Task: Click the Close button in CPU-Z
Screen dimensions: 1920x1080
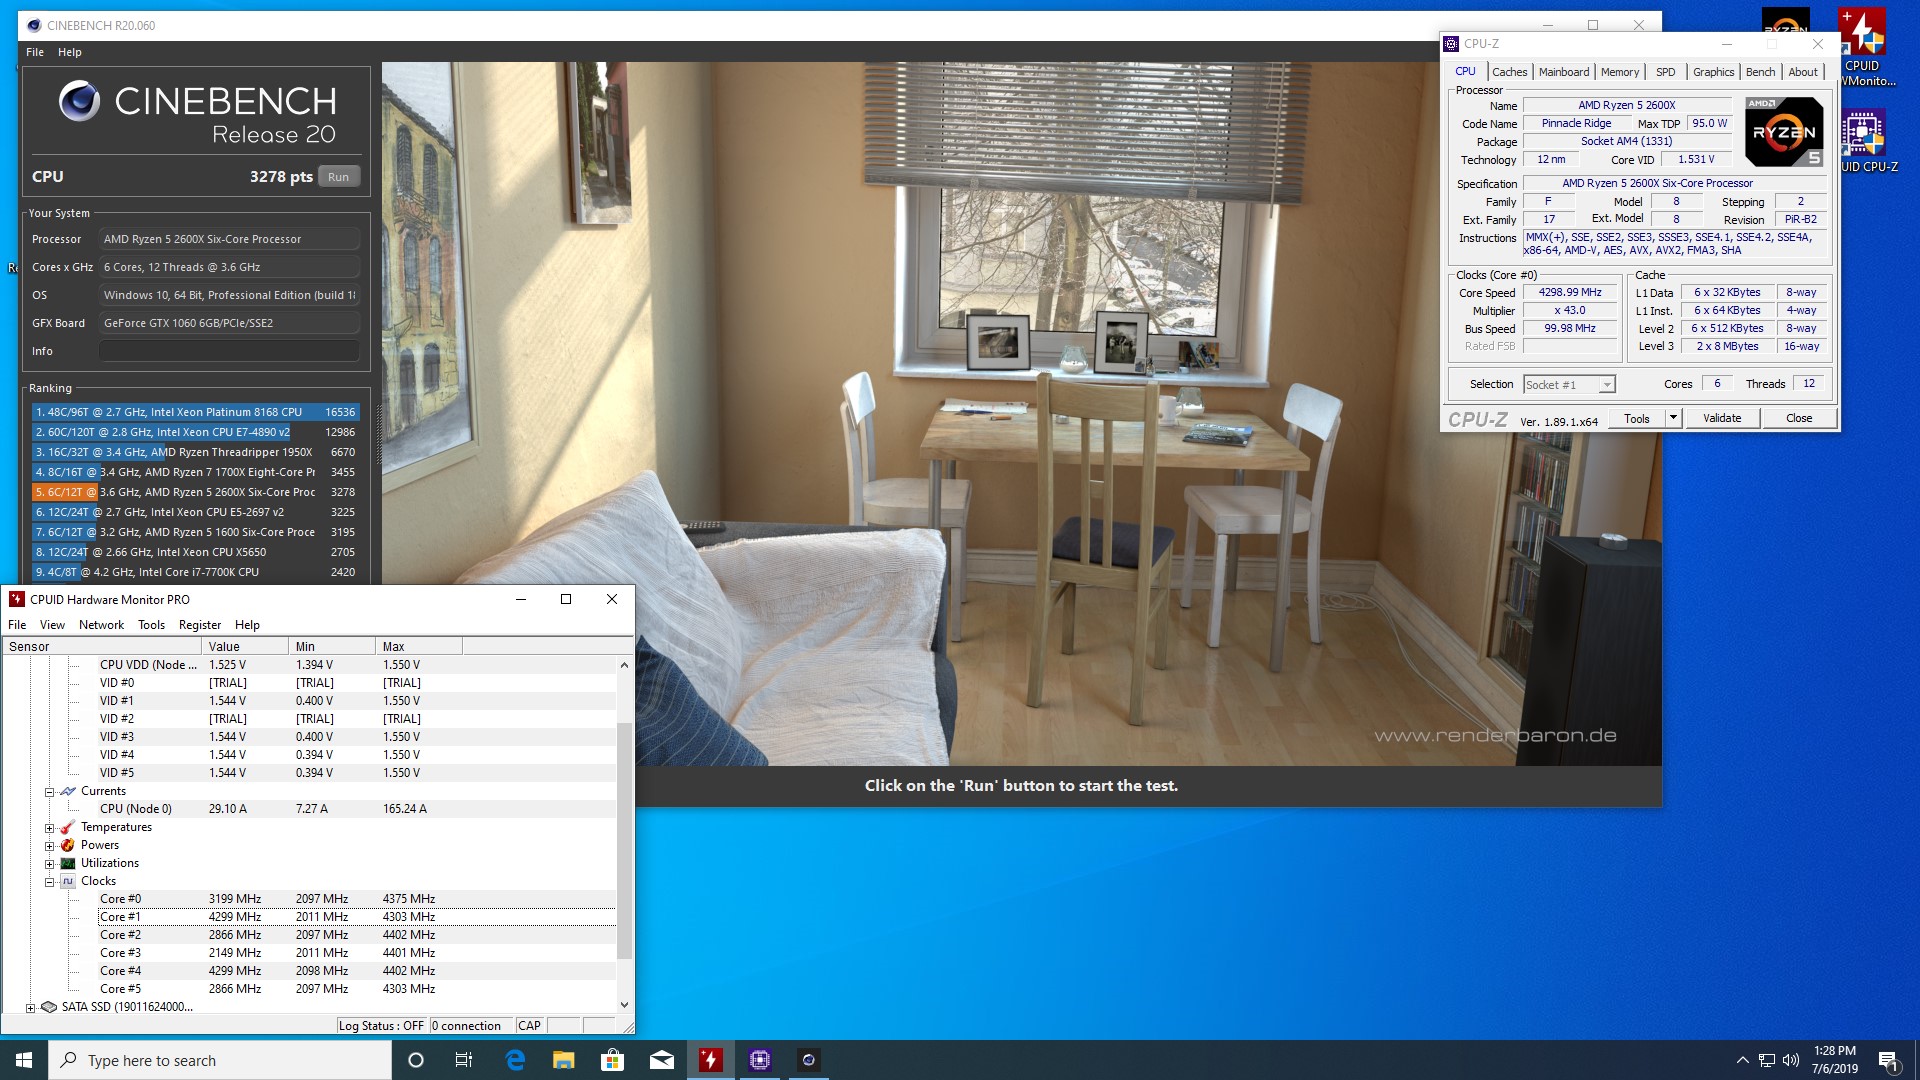Action: click(x=1799, y=418)
